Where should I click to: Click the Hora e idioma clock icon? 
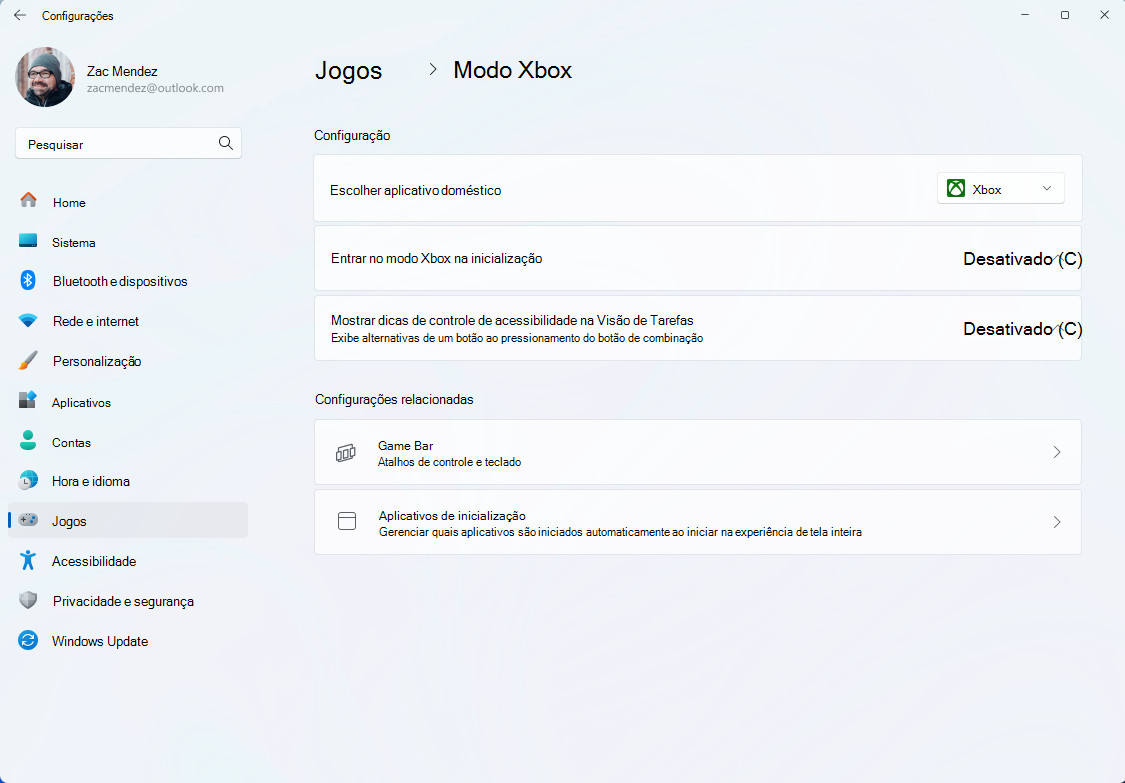coord(28,480)
